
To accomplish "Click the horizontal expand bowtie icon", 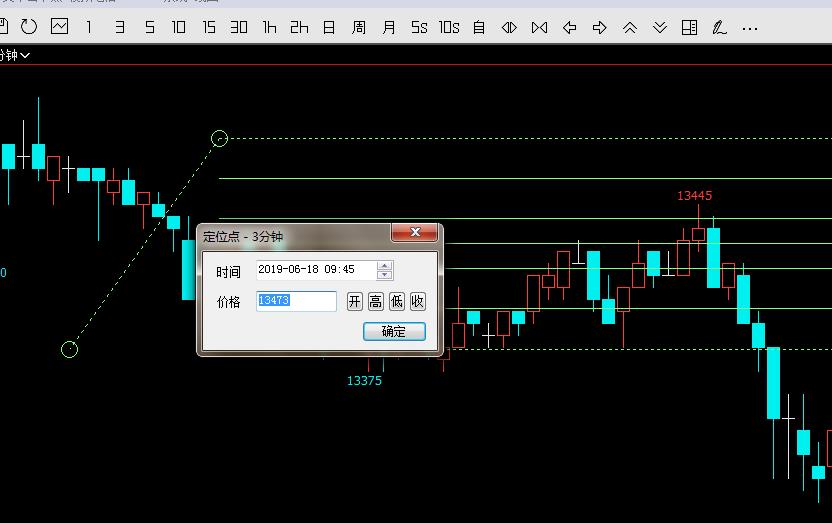I will tap(539, 27).
